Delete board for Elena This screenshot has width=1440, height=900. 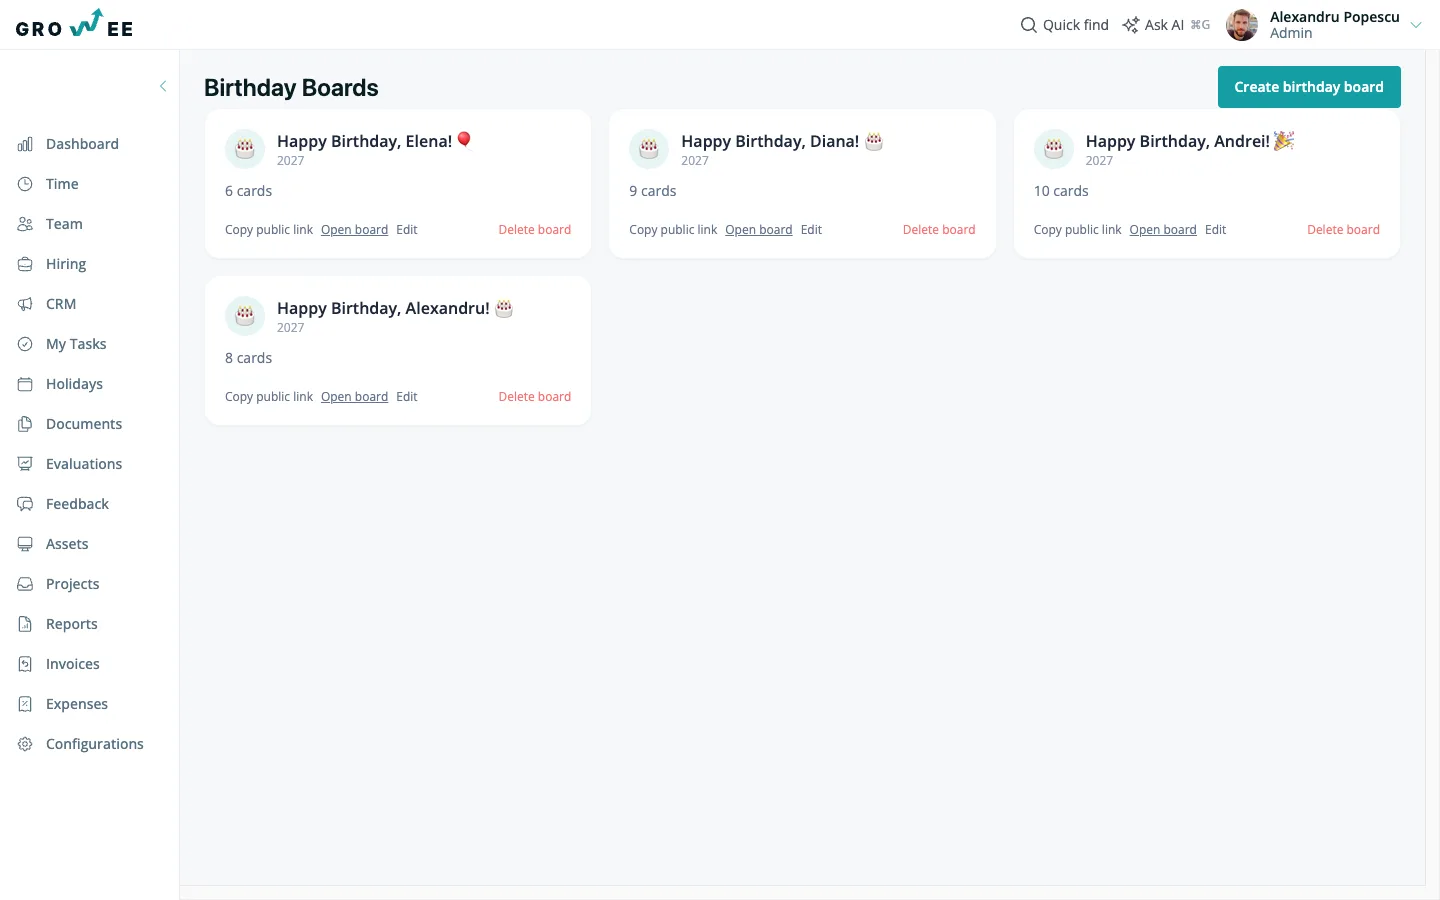click(535, 230)
